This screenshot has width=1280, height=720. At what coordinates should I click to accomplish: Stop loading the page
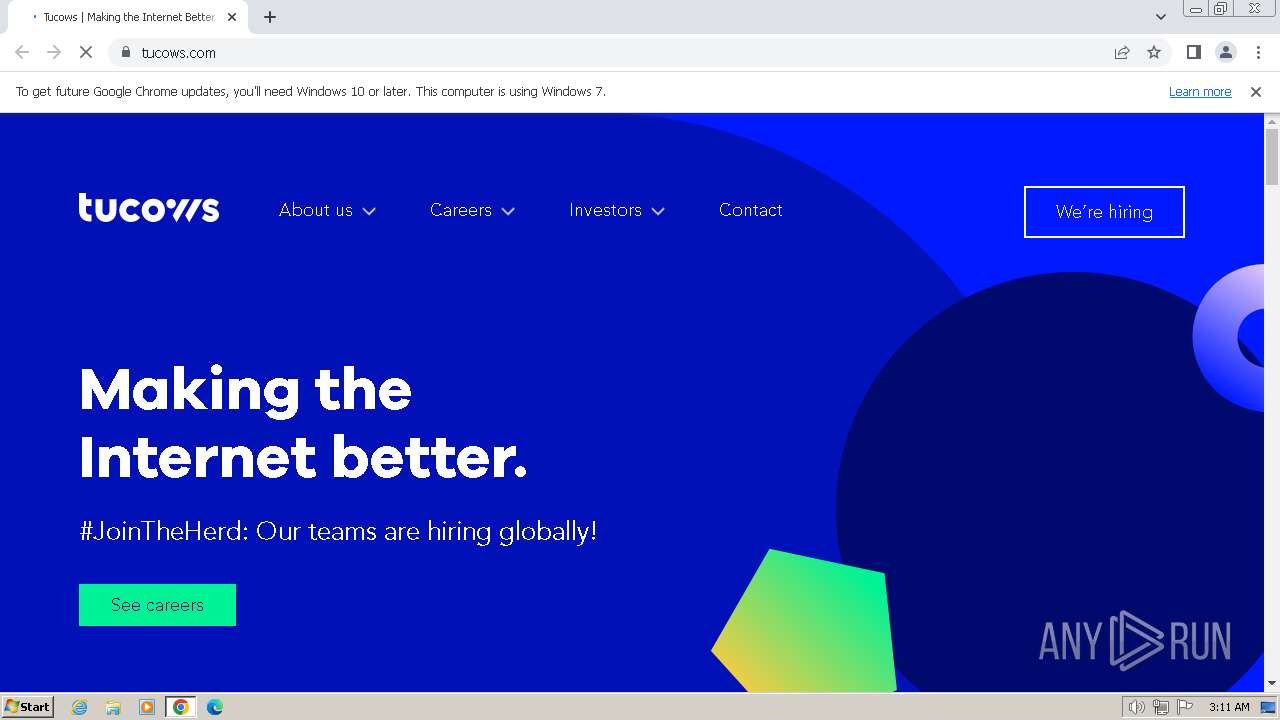coord(86,52)
